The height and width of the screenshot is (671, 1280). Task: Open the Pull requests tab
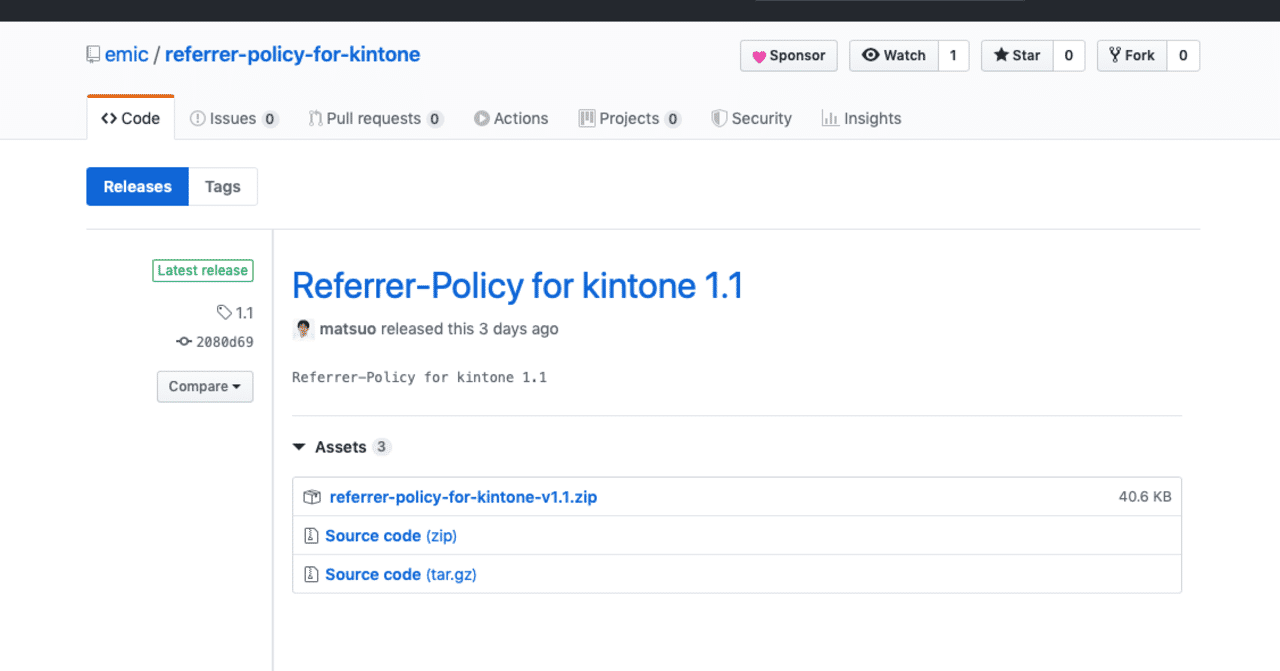[x=375, y=118]
